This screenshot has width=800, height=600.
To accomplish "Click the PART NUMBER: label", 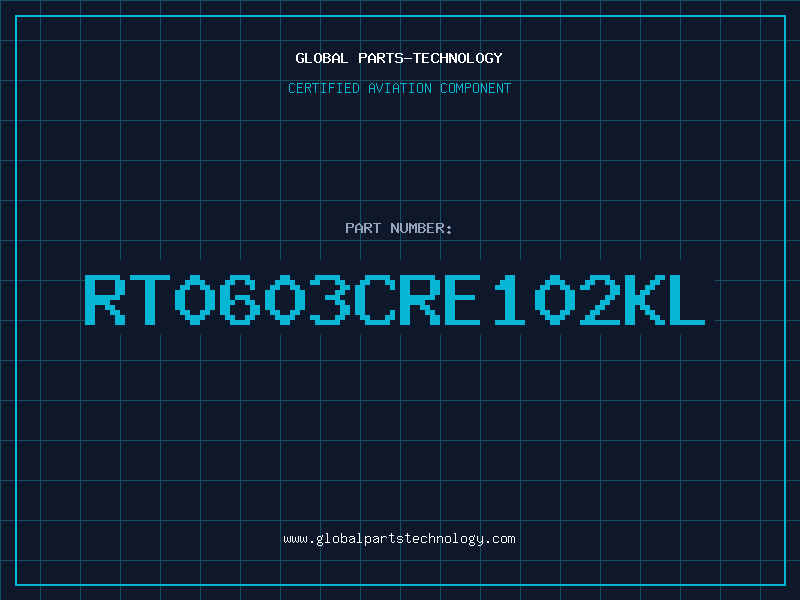I will pos(399,228).
